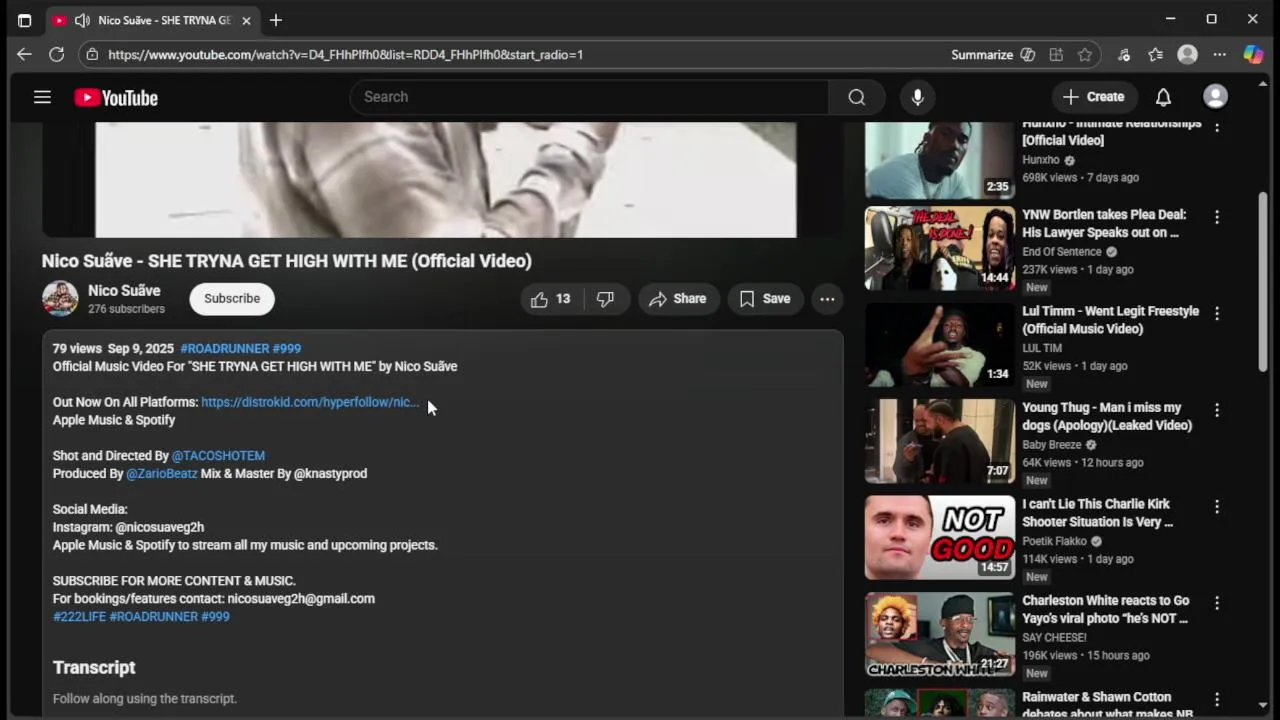Open options for Hunxho video
This screenshot has height=720, width=1280.
[x=1217, y=127]
